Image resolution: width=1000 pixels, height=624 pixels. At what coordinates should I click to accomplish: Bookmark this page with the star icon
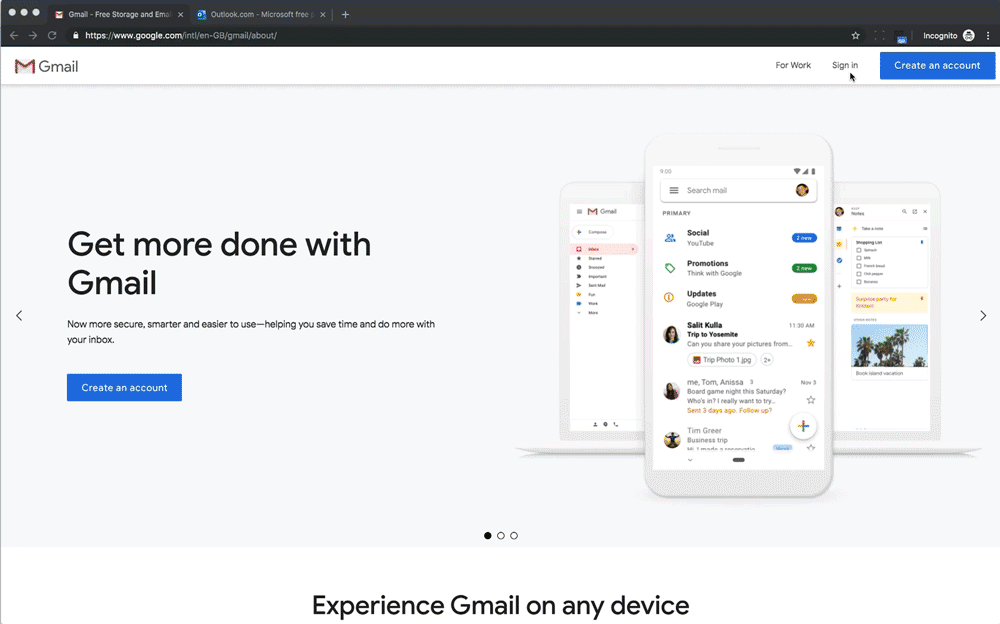pos(855,36)
